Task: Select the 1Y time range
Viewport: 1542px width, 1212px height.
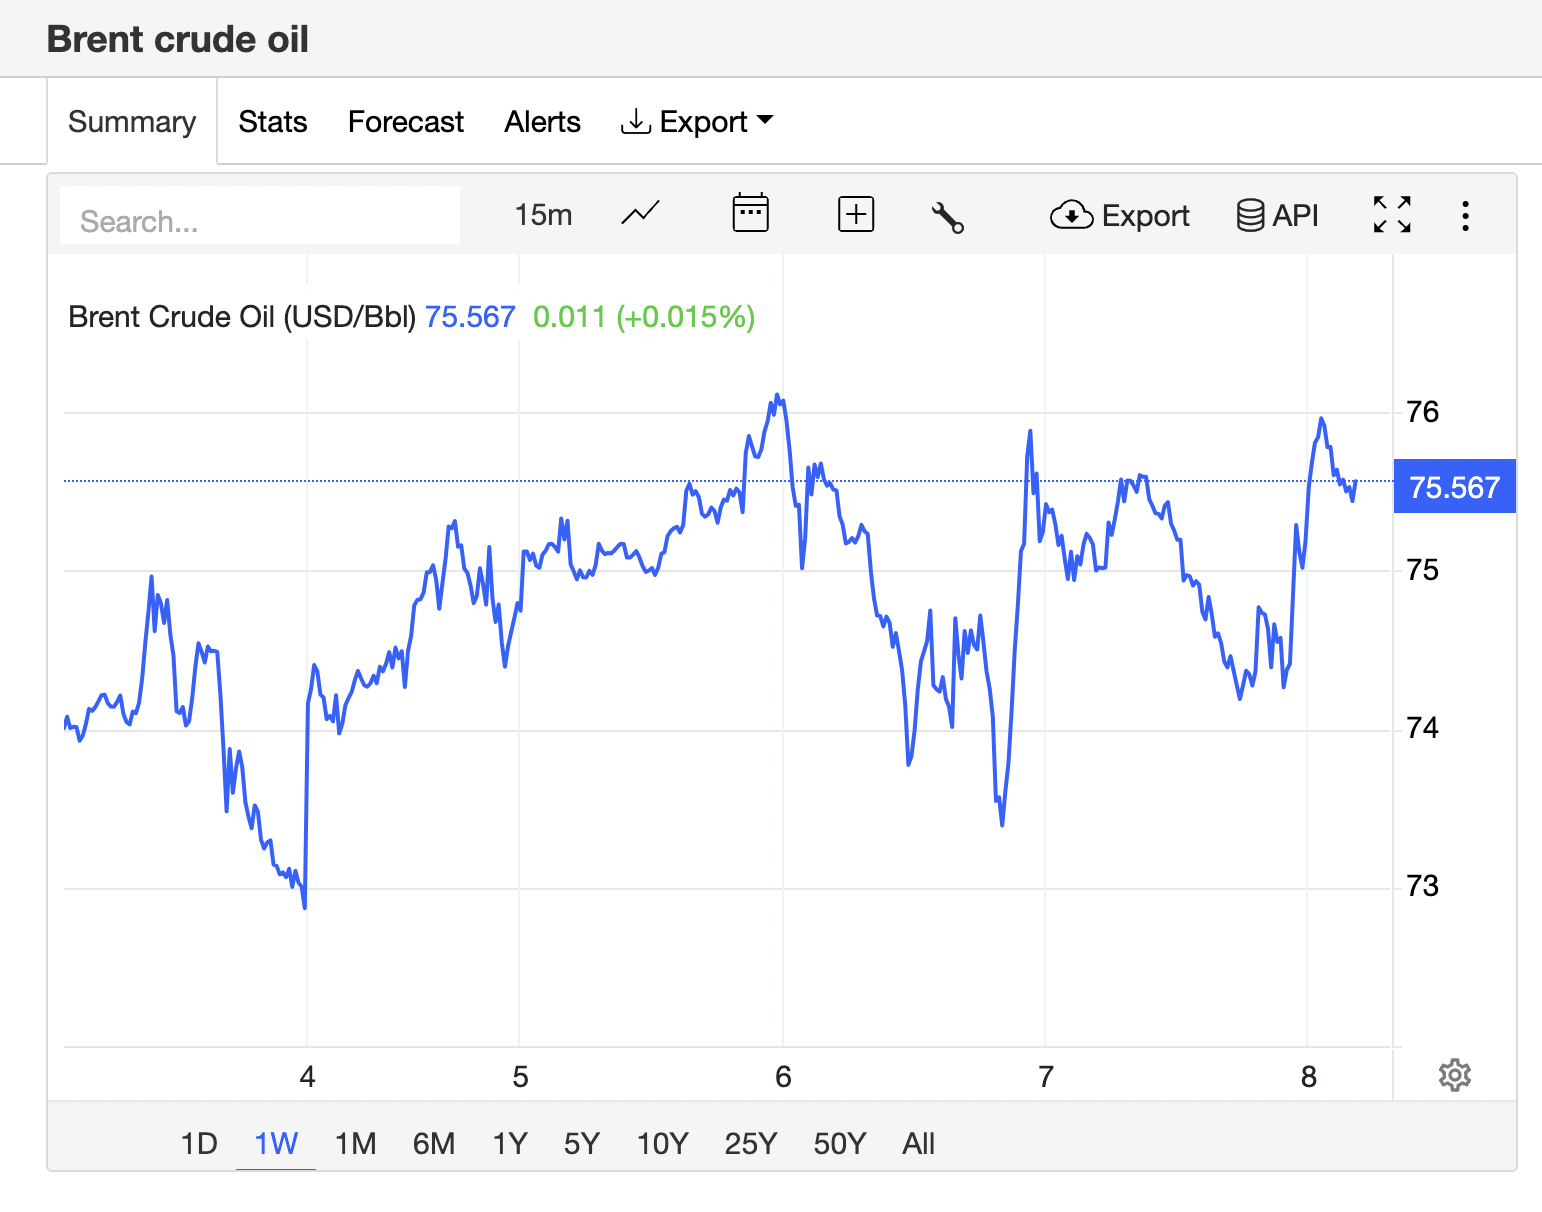Action: tap(510, 1143)
